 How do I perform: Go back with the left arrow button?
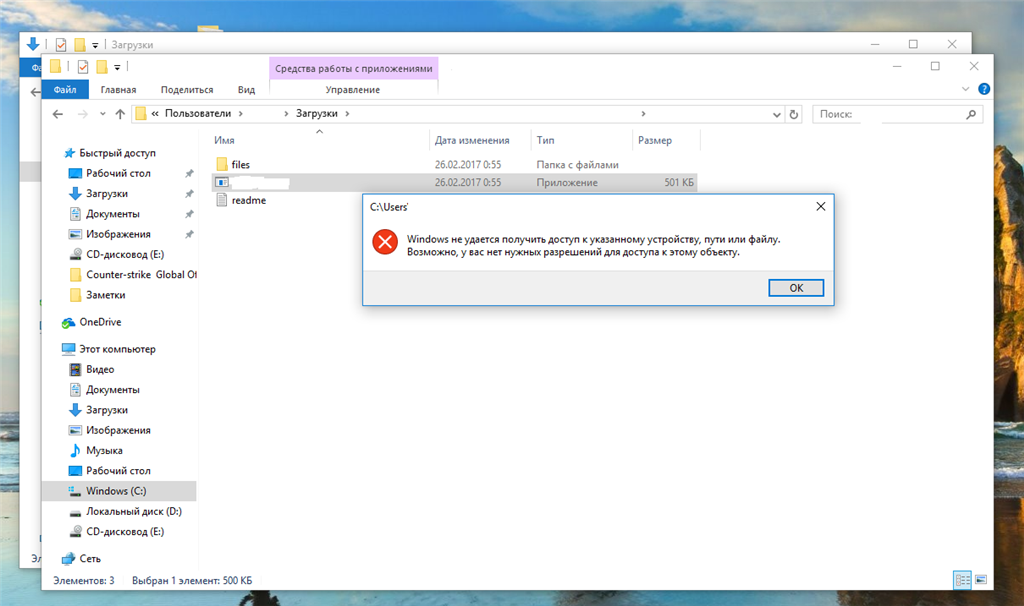point(57,114)
